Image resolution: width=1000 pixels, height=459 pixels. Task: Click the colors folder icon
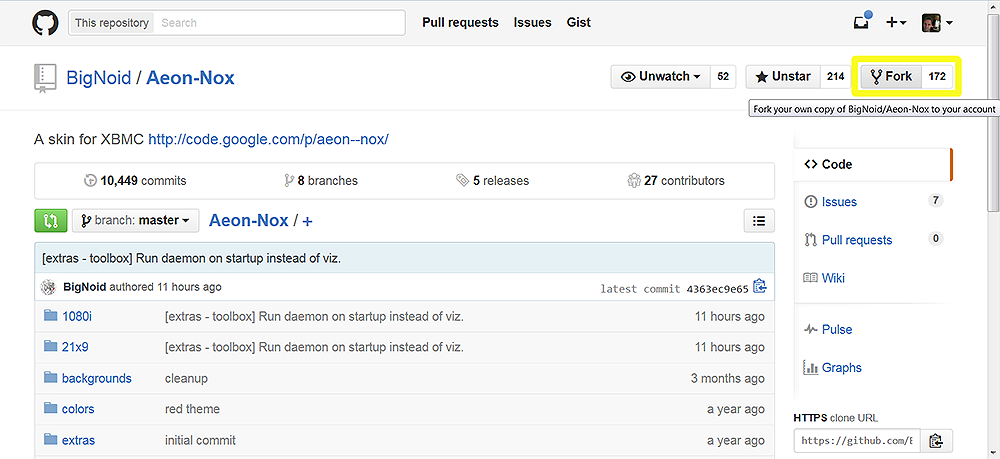51,408
